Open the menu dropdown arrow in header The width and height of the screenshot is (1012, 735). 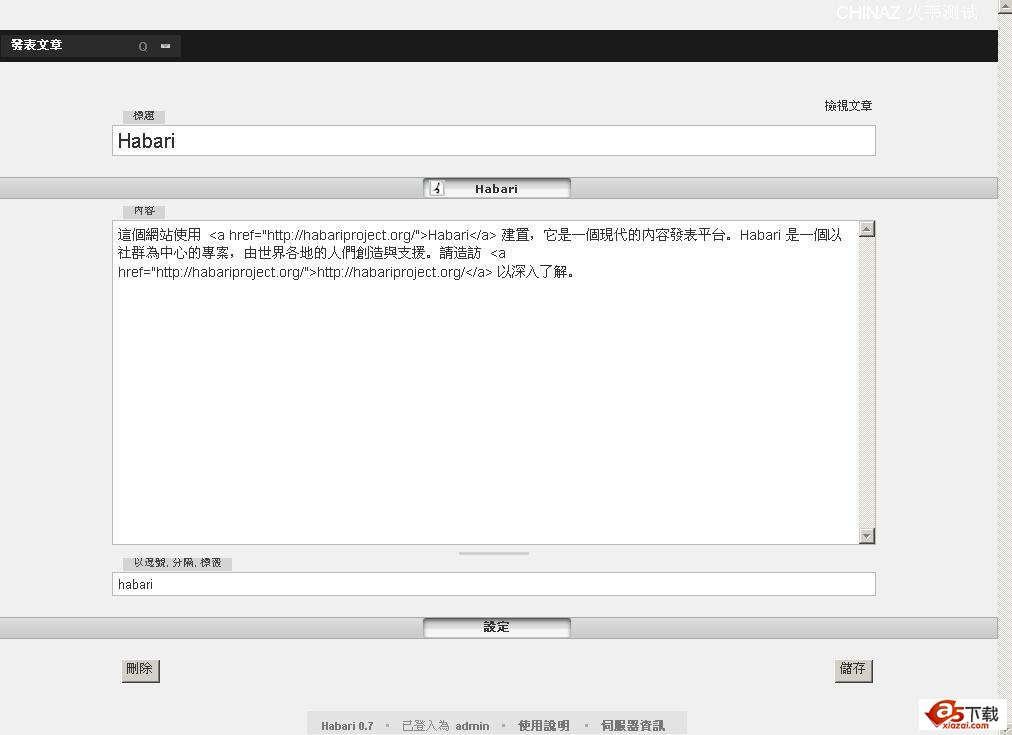pyautogui.click(x=165, y=46)
